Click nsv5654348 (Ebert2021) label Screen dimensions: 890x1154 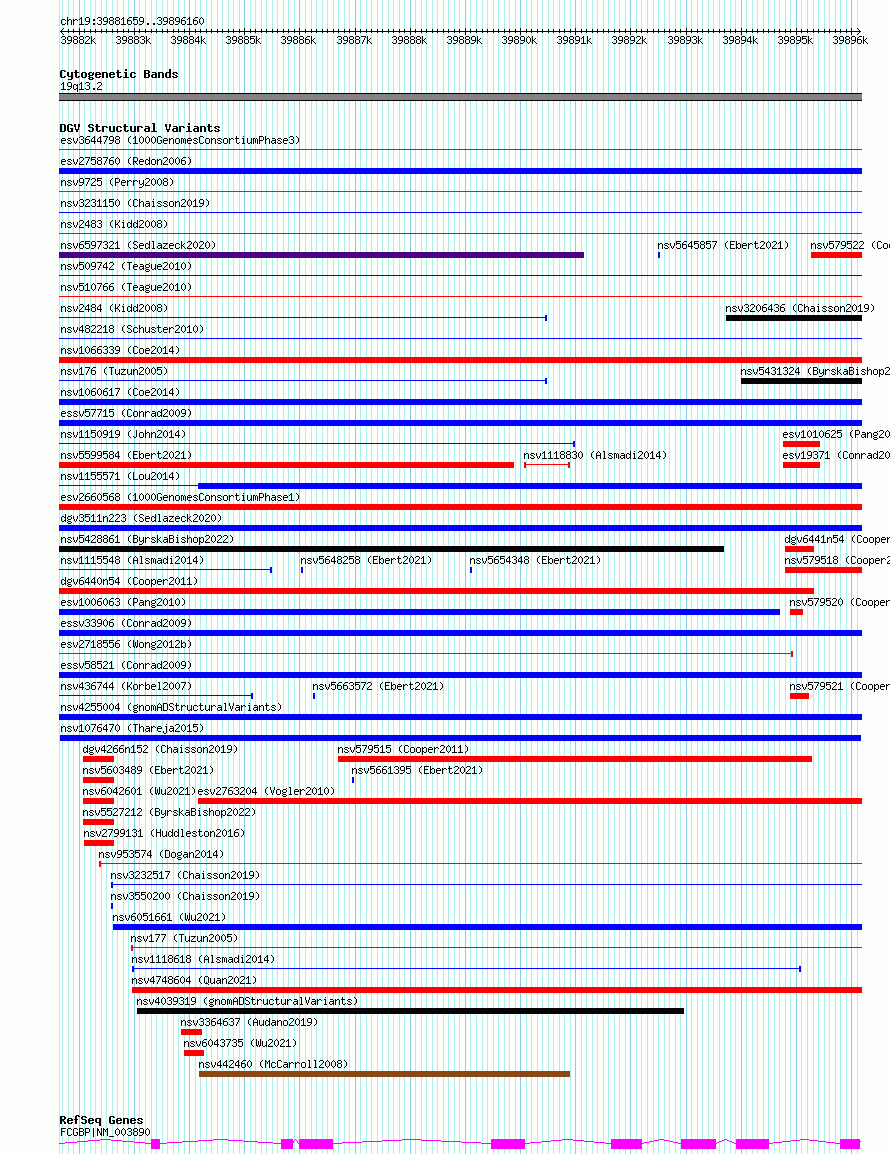tap(535, 561)
